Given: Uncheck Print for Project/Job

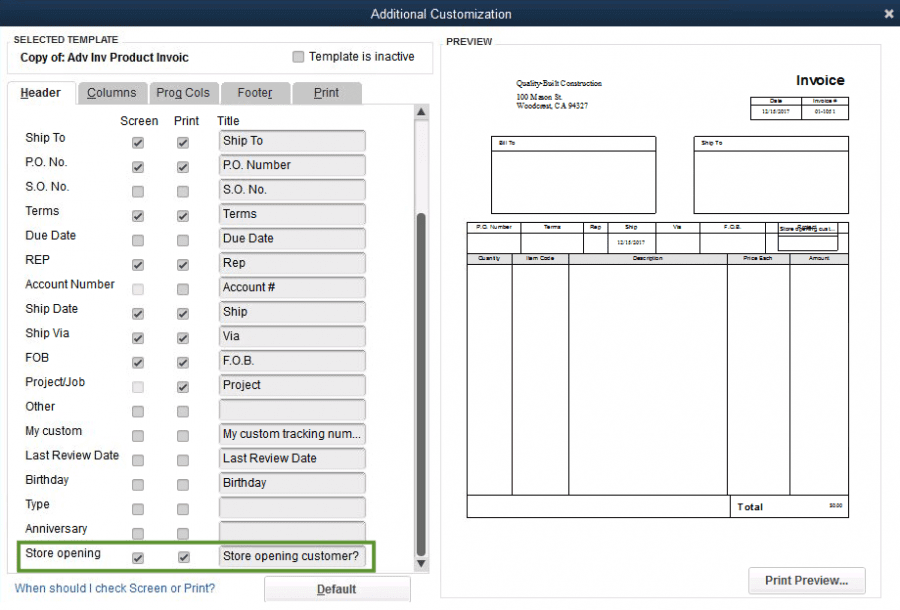Looking at the screenshot, I should [183, 385].
